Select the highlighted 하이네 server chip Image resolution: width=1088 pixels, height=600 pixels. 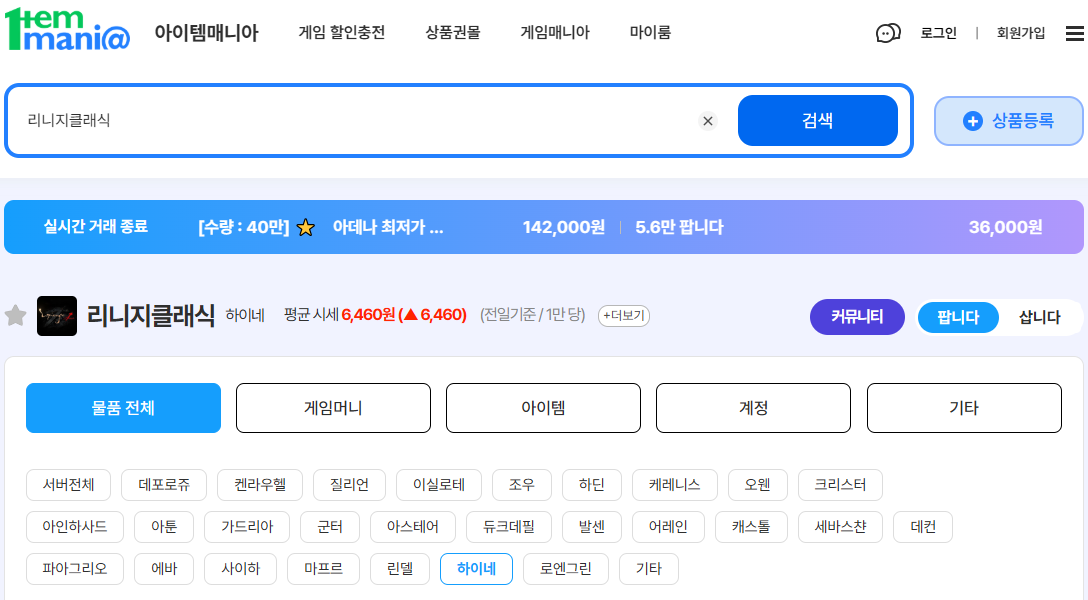[x=477, y=569]
